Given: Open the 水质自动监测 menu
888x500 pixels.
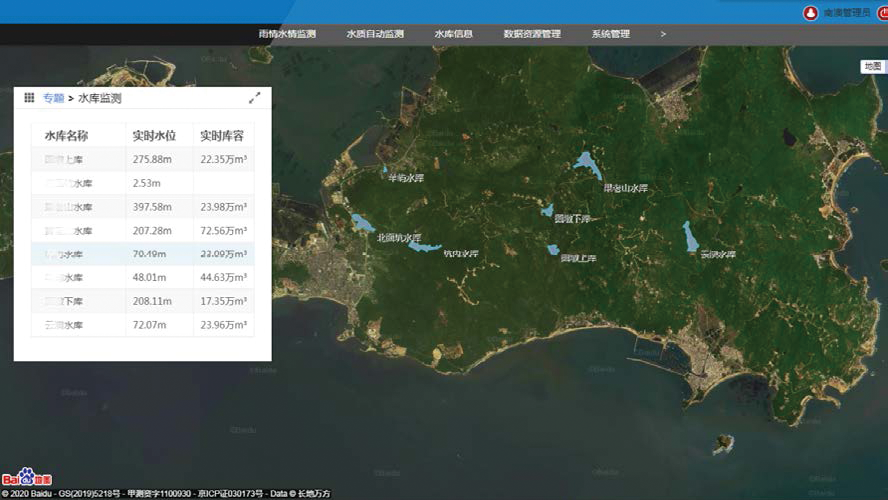Looking at the screenshot, I should pyautogui.click(x=375, y=34).
